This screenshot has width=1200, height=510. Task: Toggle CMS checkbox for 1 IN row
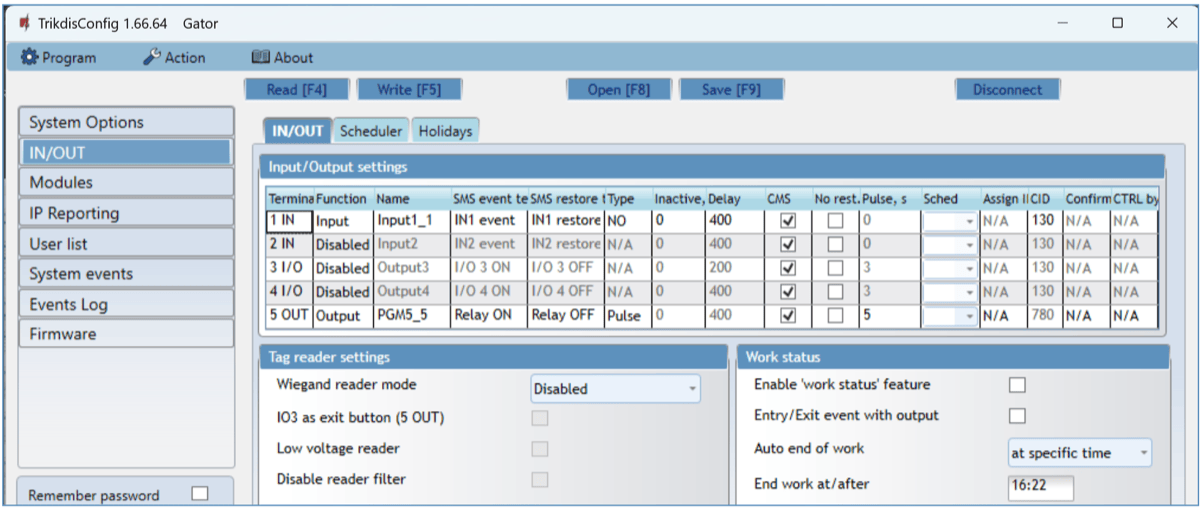click(x=787, y=220)
